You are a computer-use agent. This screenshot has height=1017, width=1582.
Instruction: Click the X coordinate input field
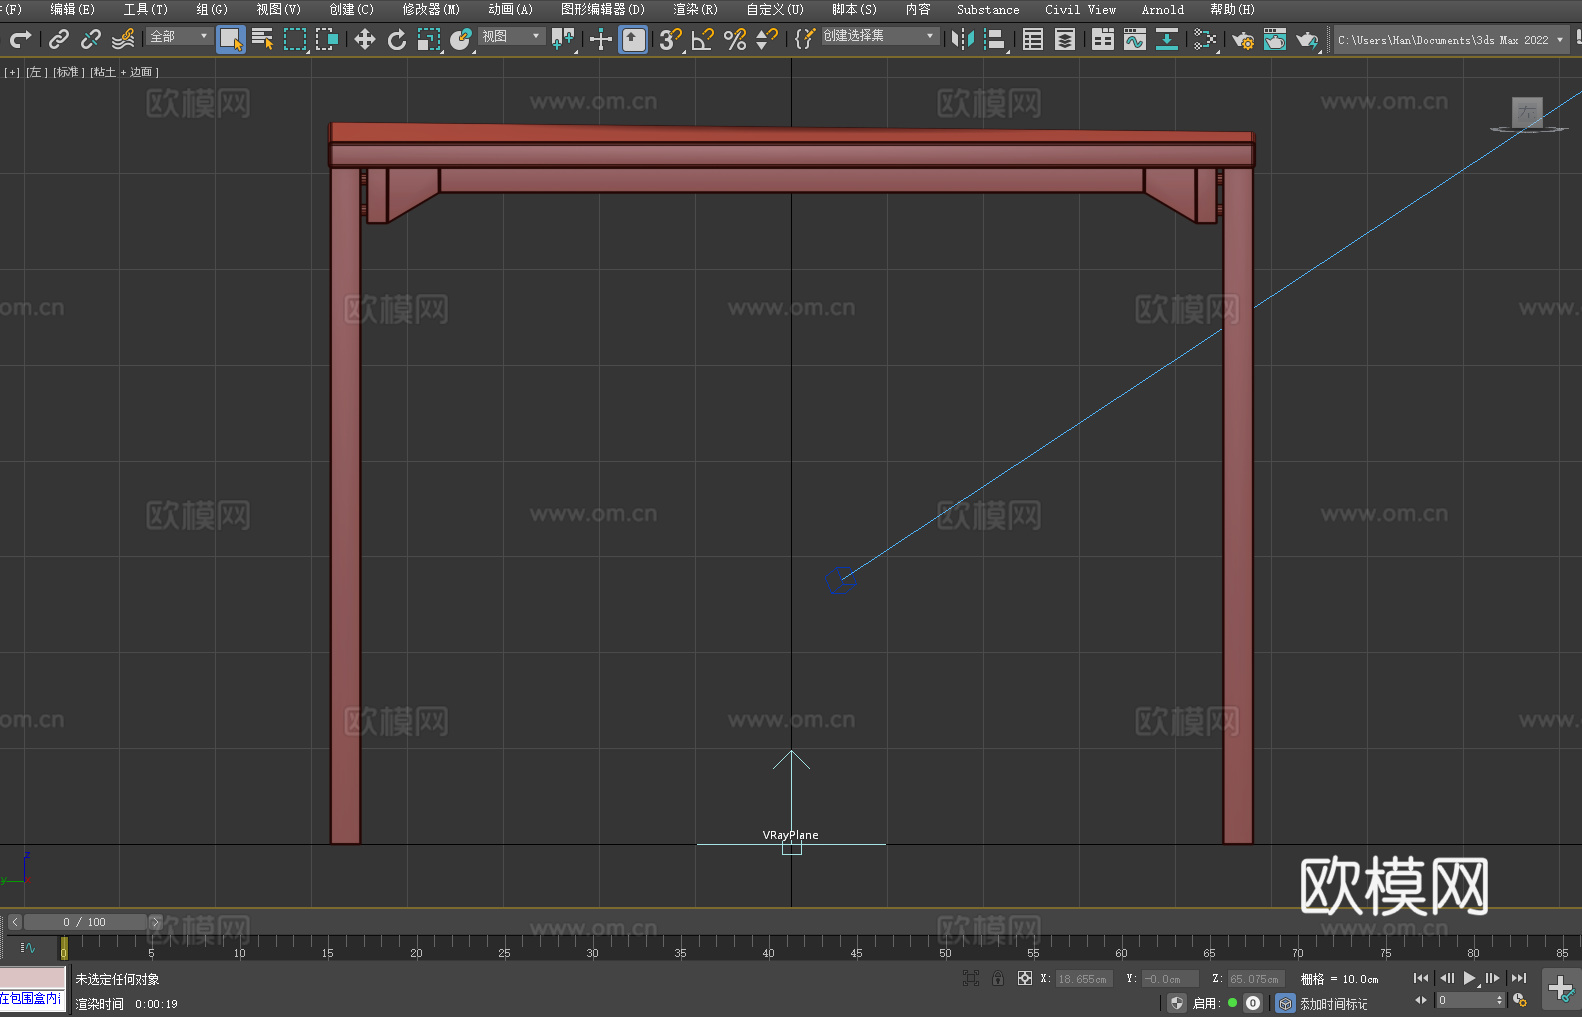(1083, 979)
